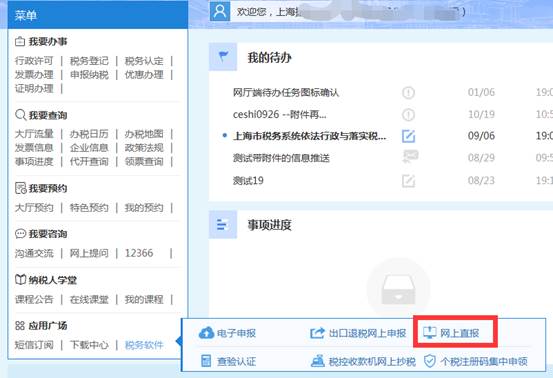Viewport: 553px width, 378px height.
Task: Click edit icon in 测试19 row
Action: coord(408,181)
